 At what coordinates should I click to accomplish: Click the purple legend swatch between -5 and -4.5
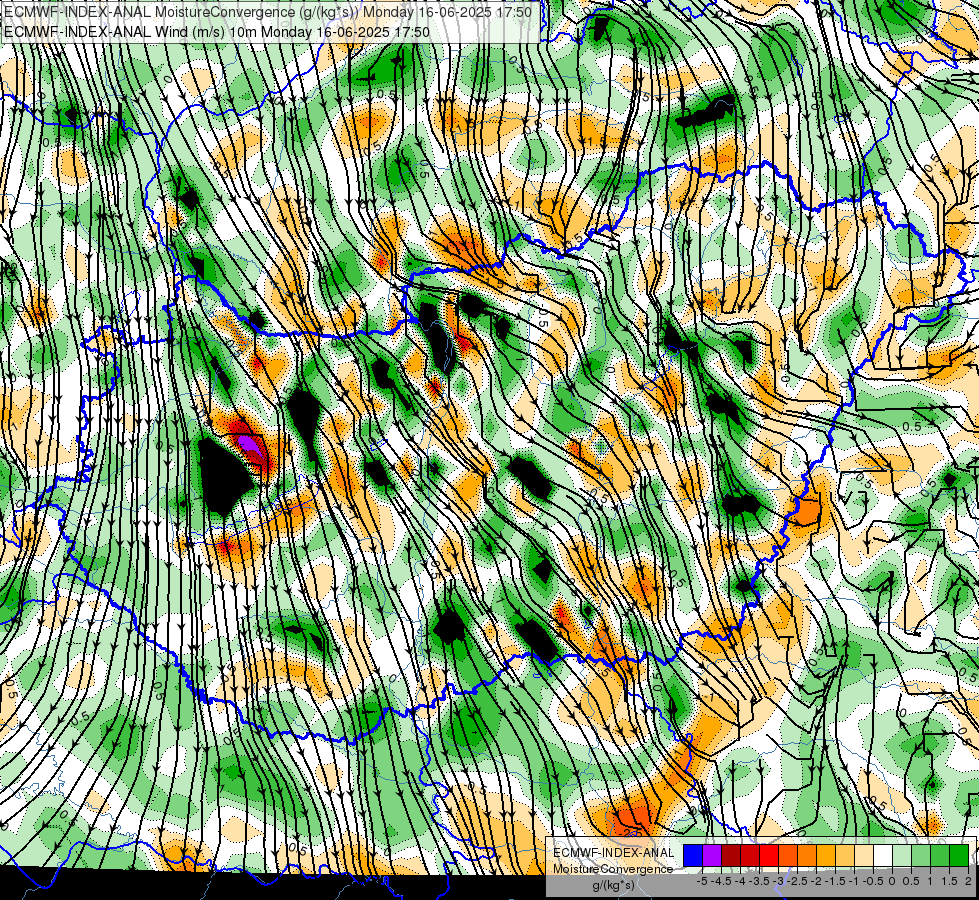(712, 856)
